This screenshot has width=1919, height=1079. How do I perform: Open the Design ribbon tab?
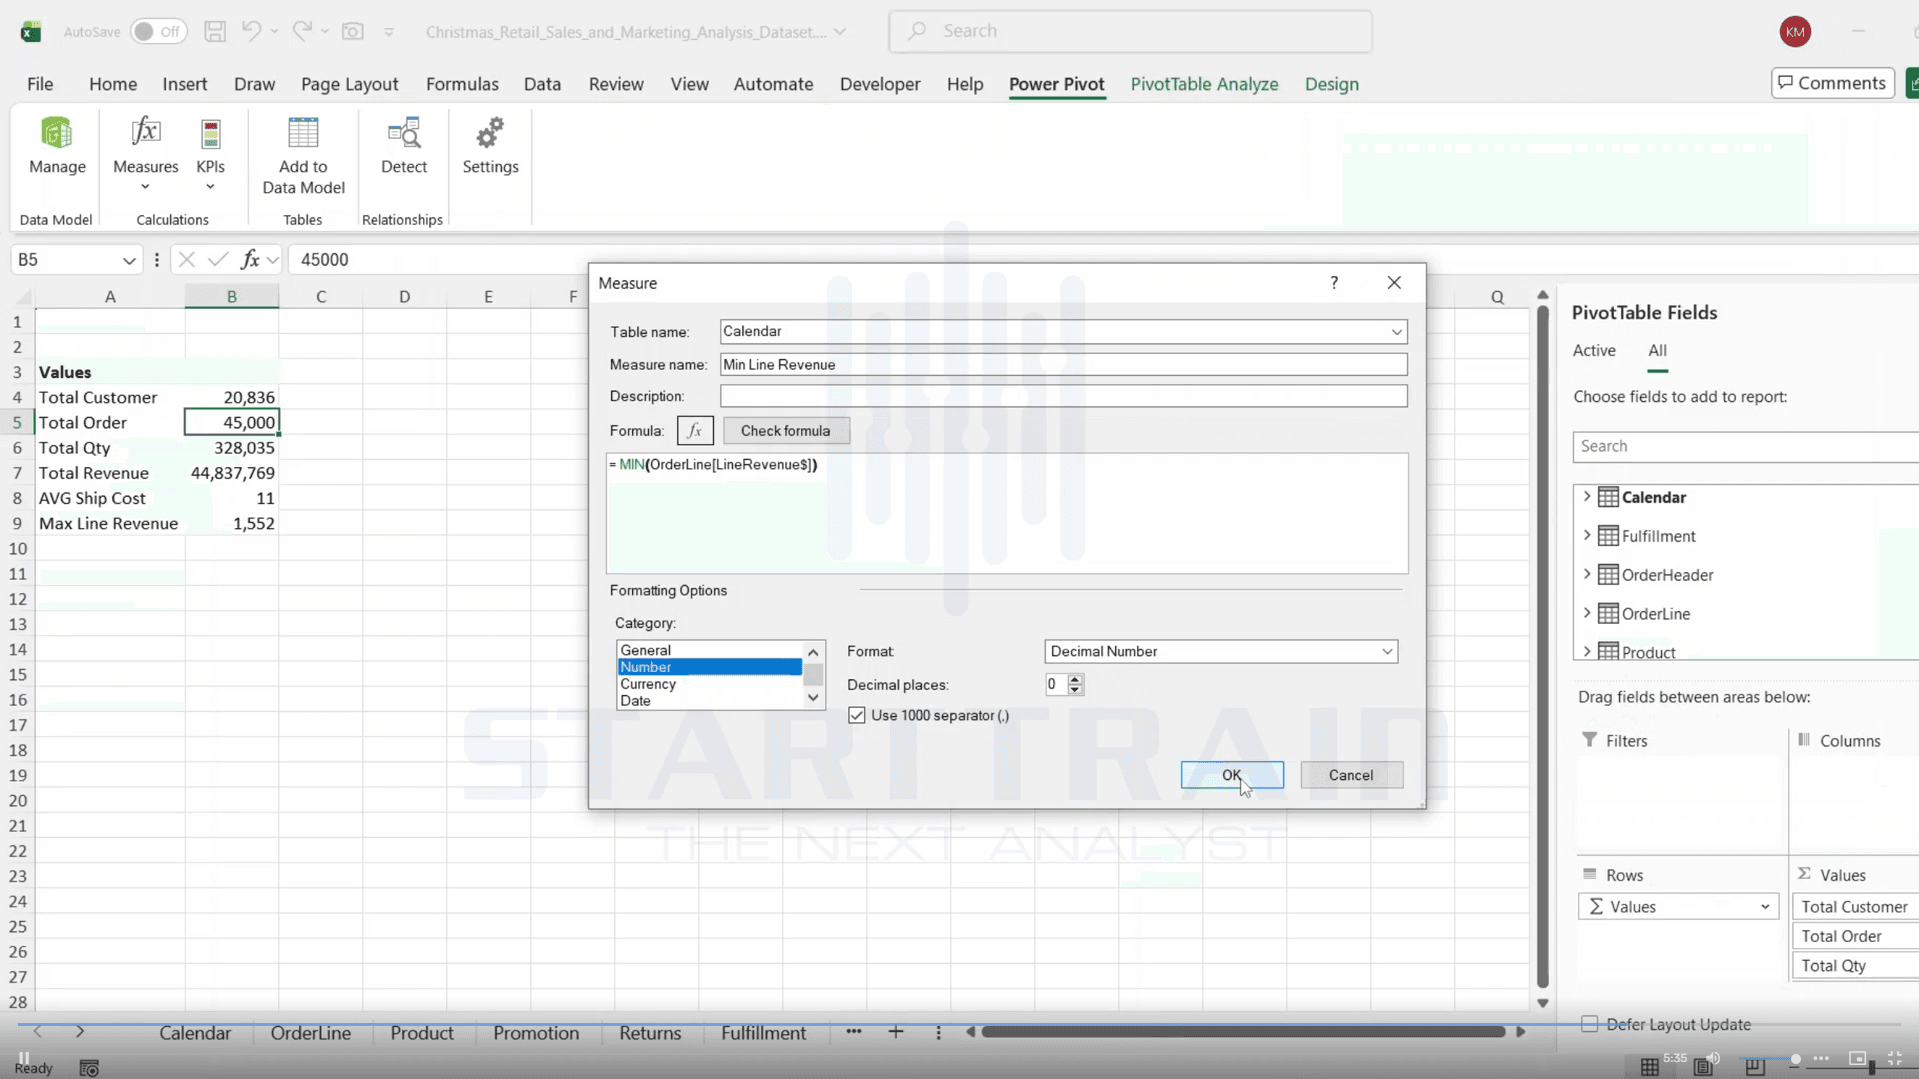click(x=1331, y=84)
